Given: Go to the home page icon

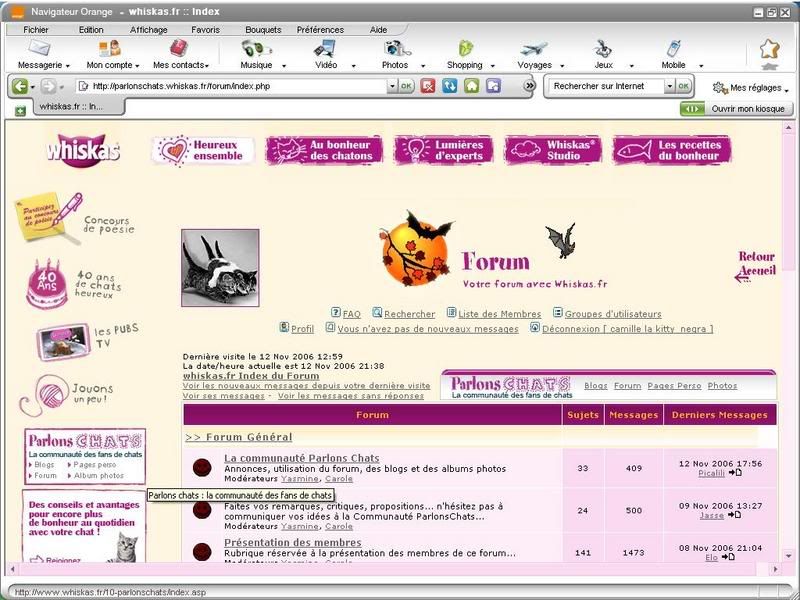Looking at the screenshot, I should coord(471,86).
